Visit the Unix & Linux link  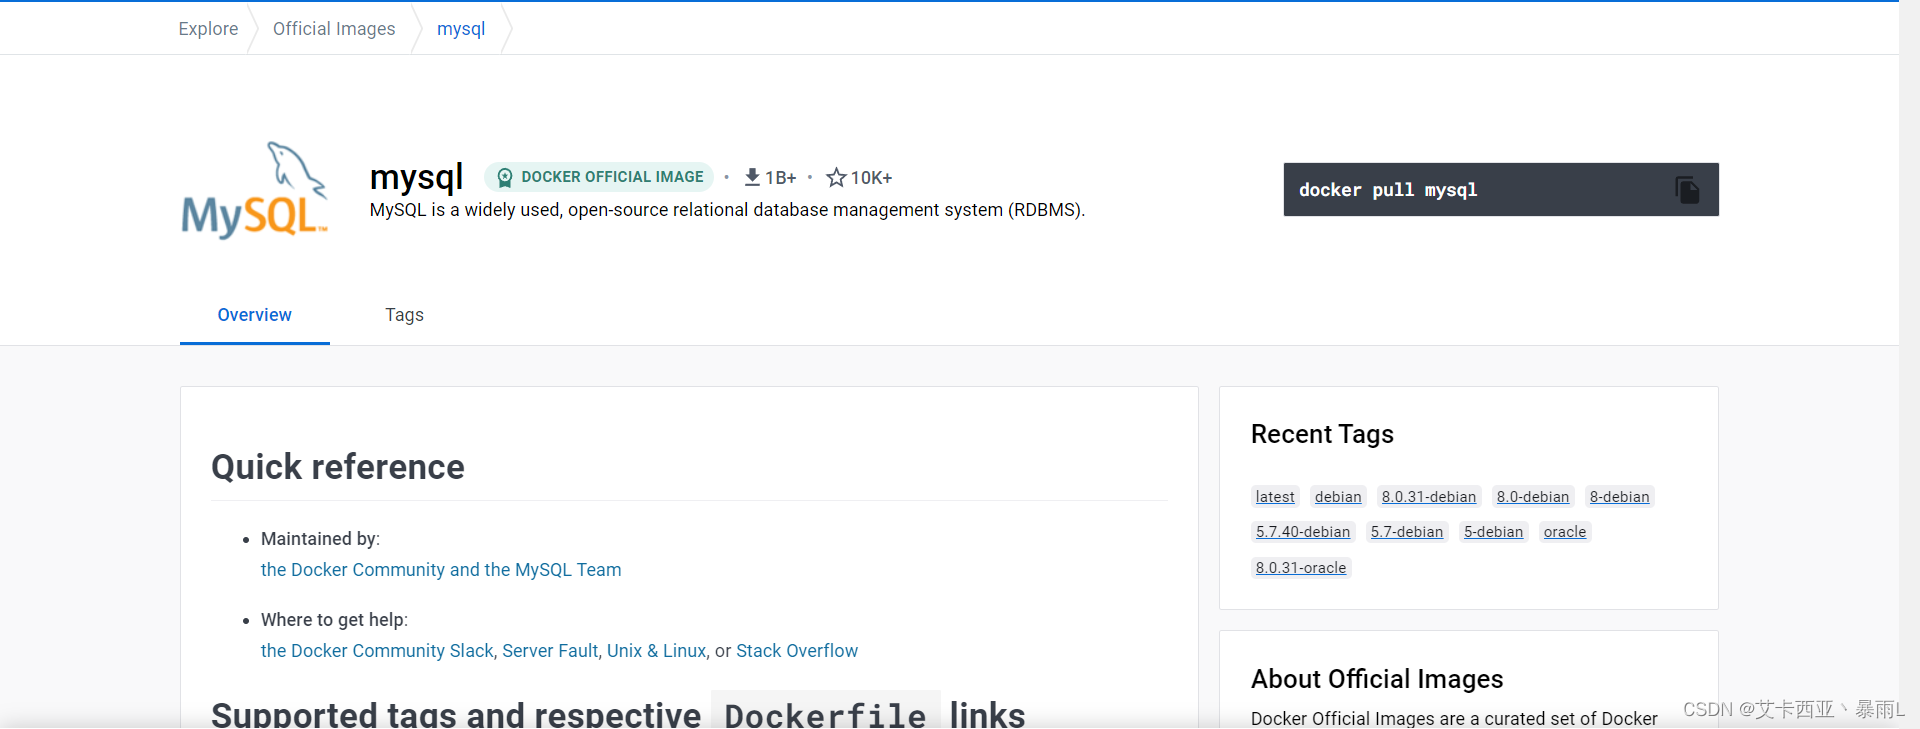pos(656,651)
